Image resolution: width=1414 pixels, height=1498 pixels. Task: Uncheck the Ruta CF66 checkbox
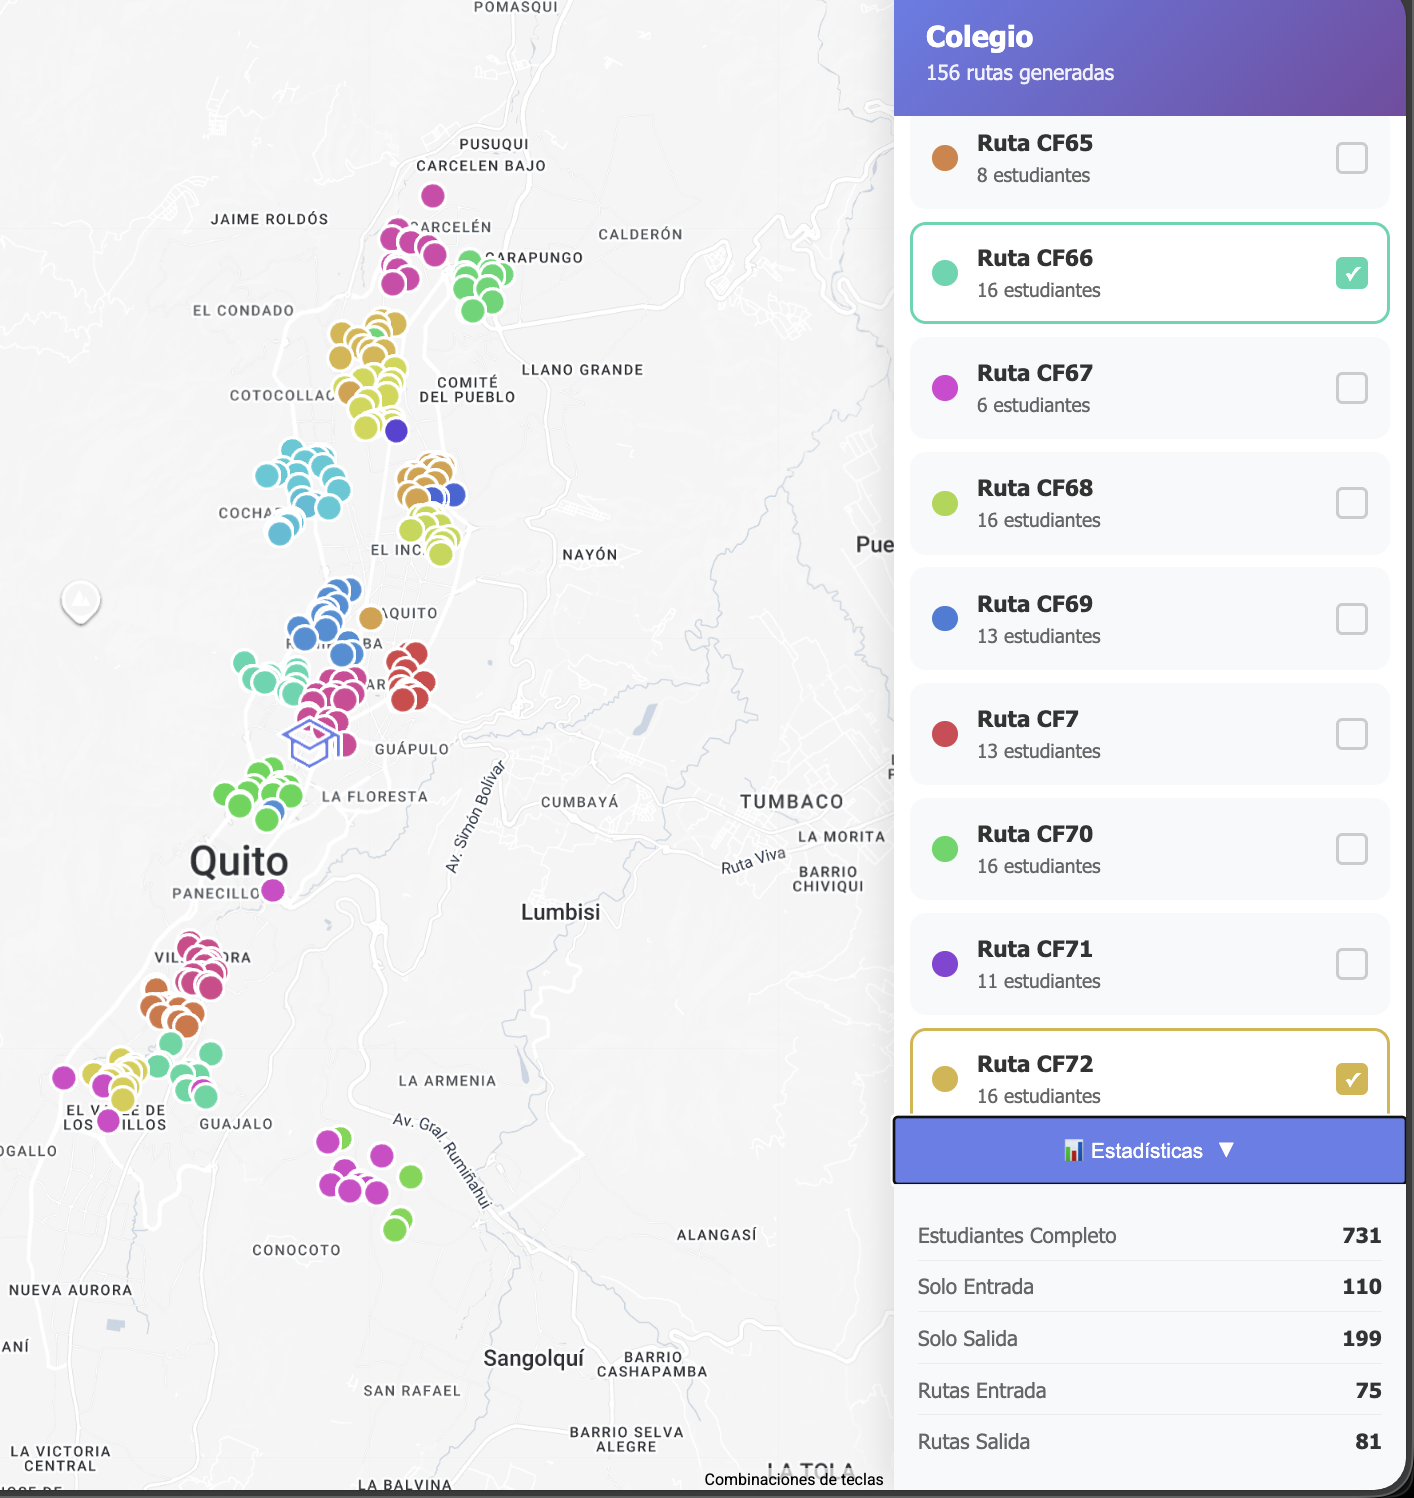pos(1351,273)
